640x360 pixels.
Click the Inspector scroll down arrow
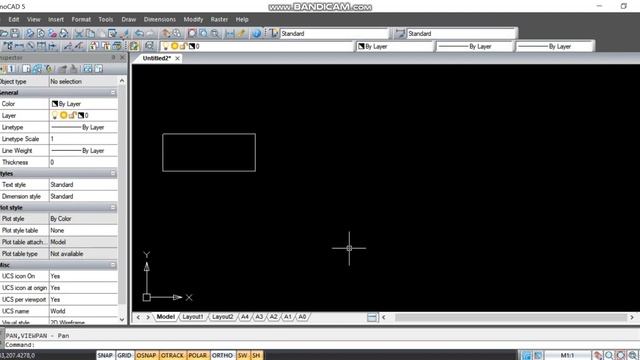(x=122, y=320)
